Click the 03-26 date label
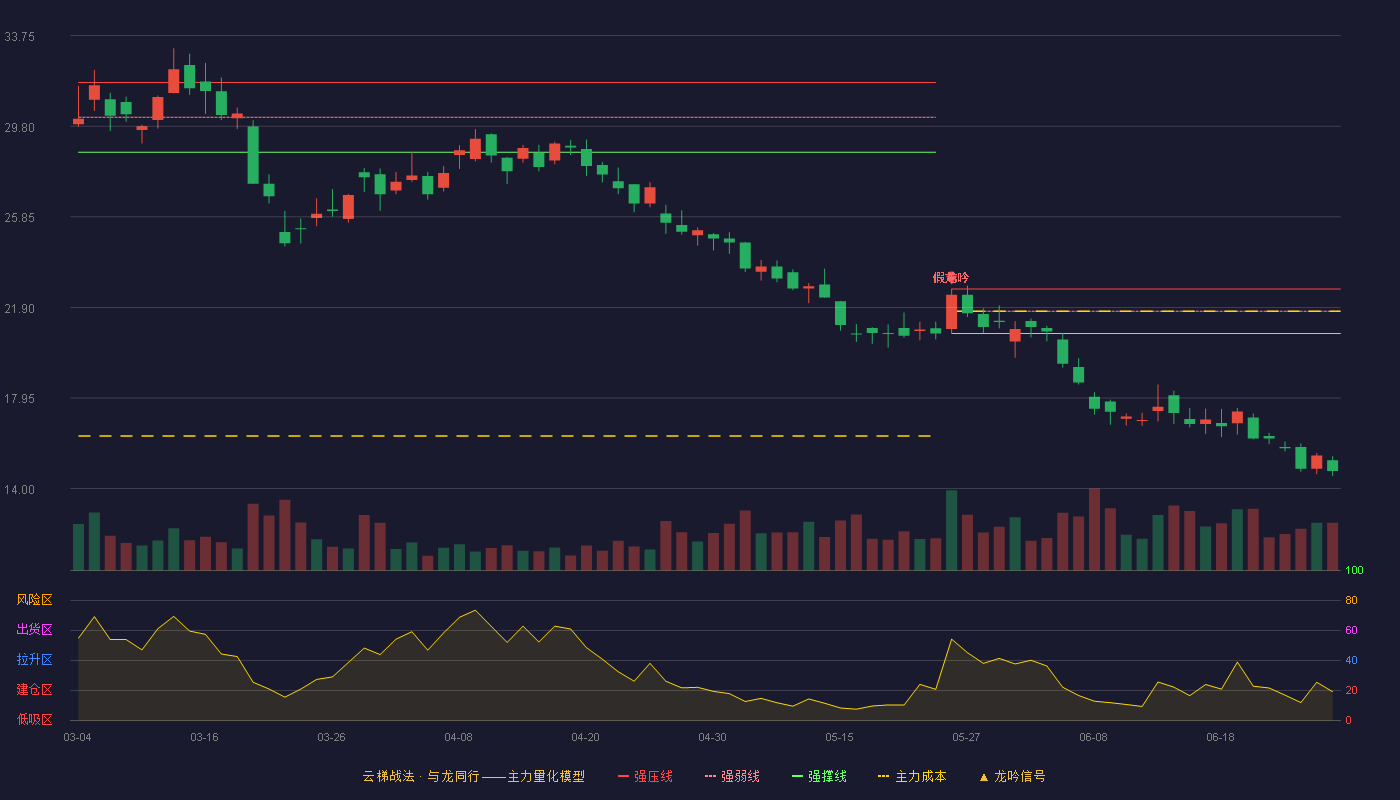The width and height of the screenshot is (1400, 800). [331, 737]
